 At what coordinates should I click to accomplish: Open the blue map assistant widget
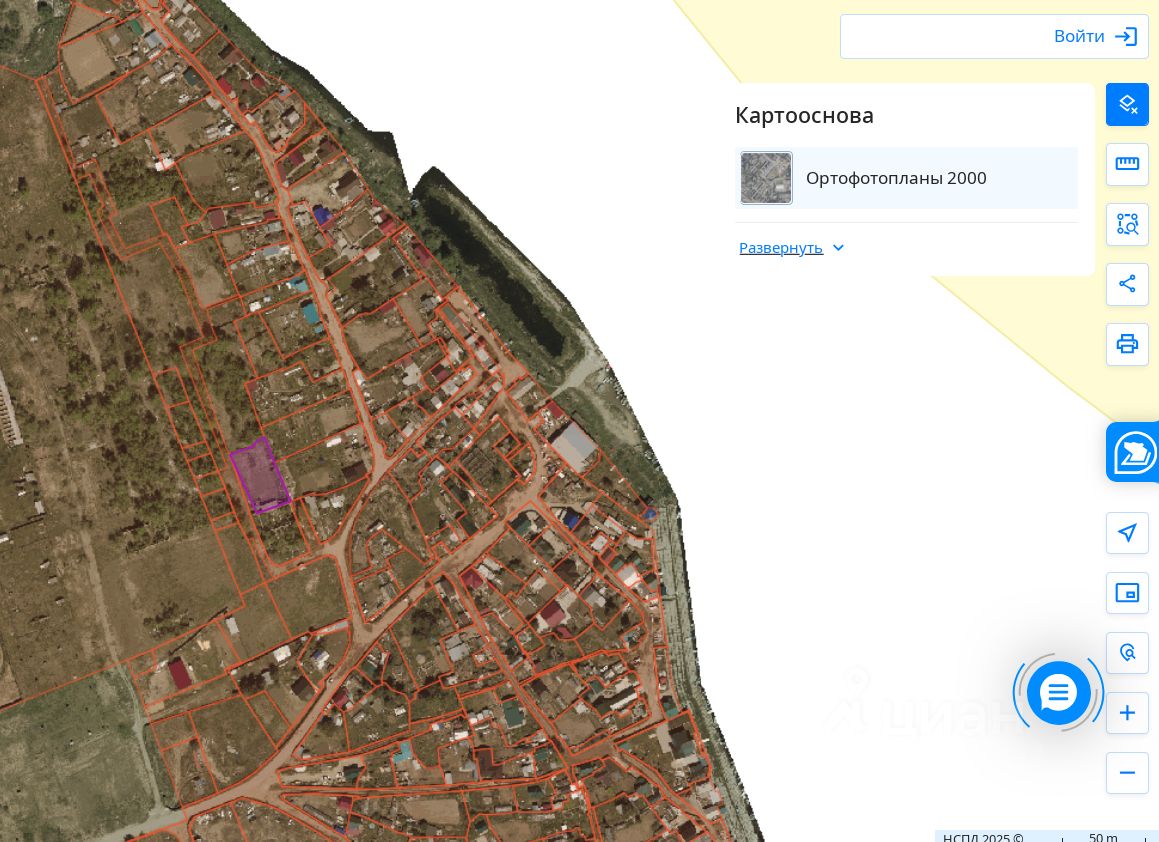[1134, 452]
